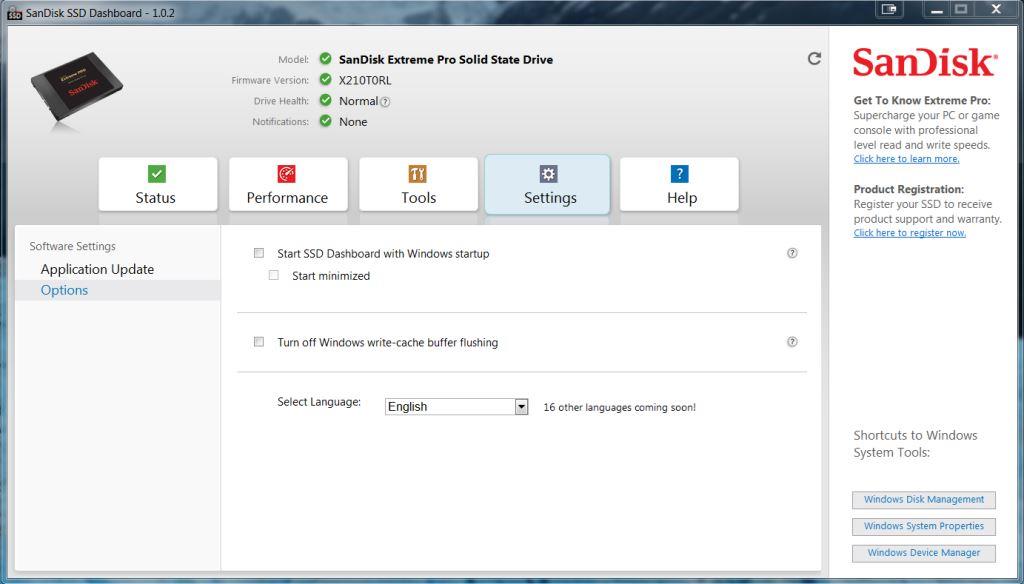Viewport: 1024px width, 584px height.
Task: Open the Performance tab
Action: [288, 184]
